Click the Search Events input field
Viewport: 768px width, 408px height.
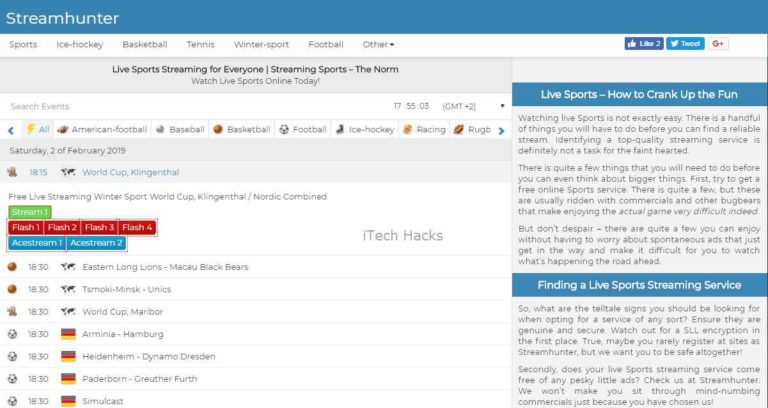click(150, 106)
